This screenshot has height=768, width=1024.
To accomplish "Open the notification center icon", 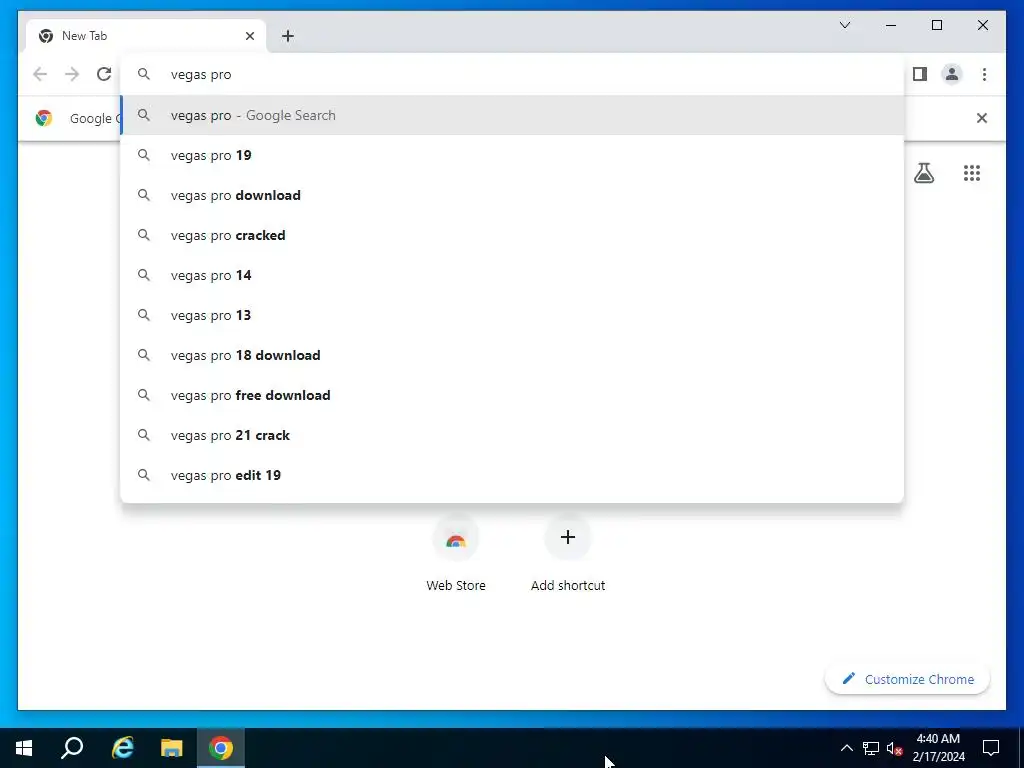I will [x=991, y=748].
